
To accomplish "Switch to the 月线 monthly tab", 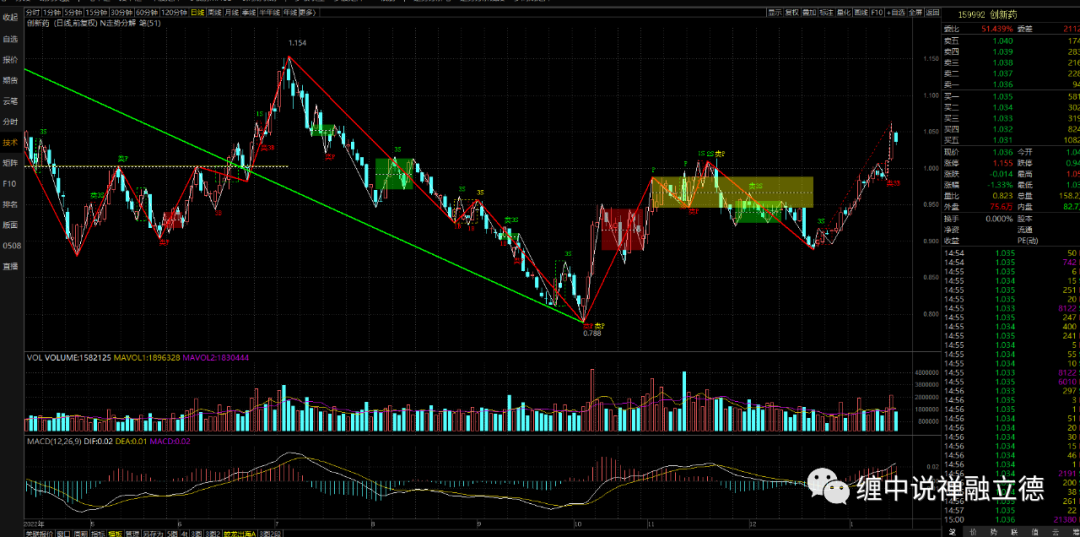I will point(232,12).
